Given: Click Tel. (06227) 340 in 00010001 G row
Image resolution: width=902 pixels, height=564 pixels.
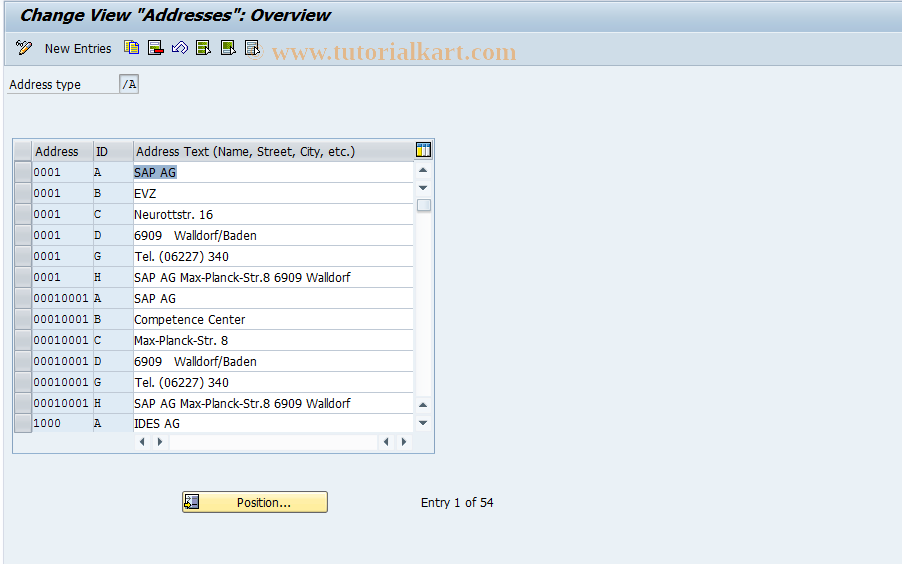Looking at the screenshot, I should click(x=273, y=382).
